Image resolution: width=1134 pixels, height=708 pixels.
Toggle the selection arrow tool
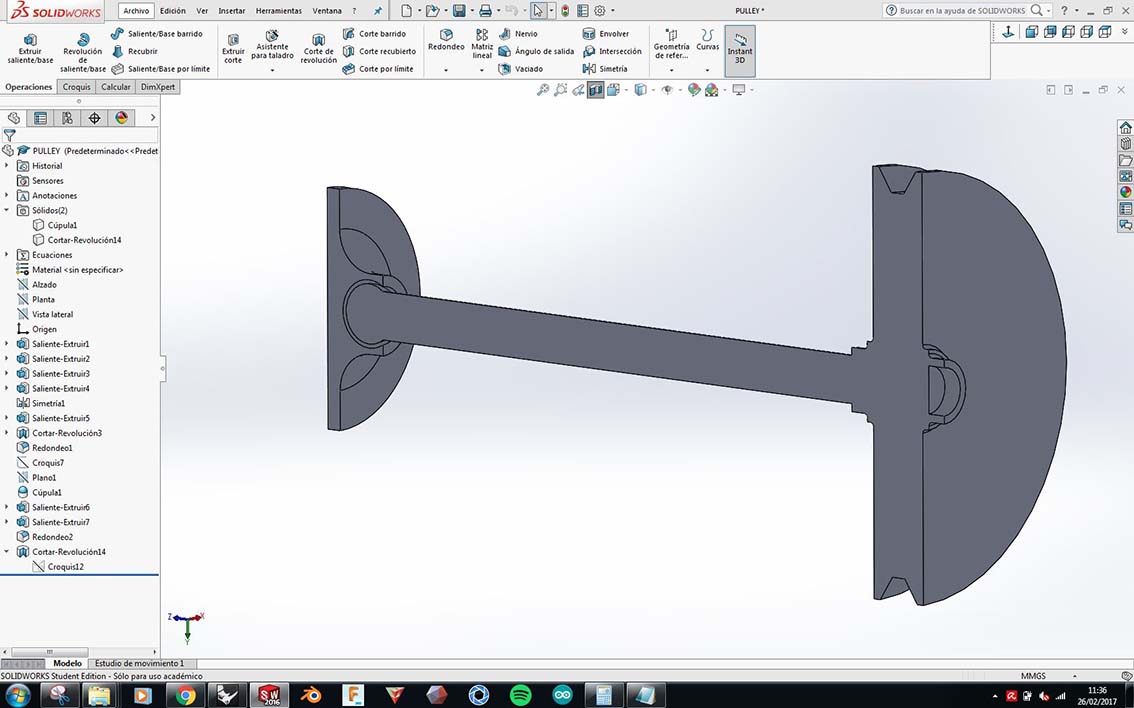click(x=537, y=11)
